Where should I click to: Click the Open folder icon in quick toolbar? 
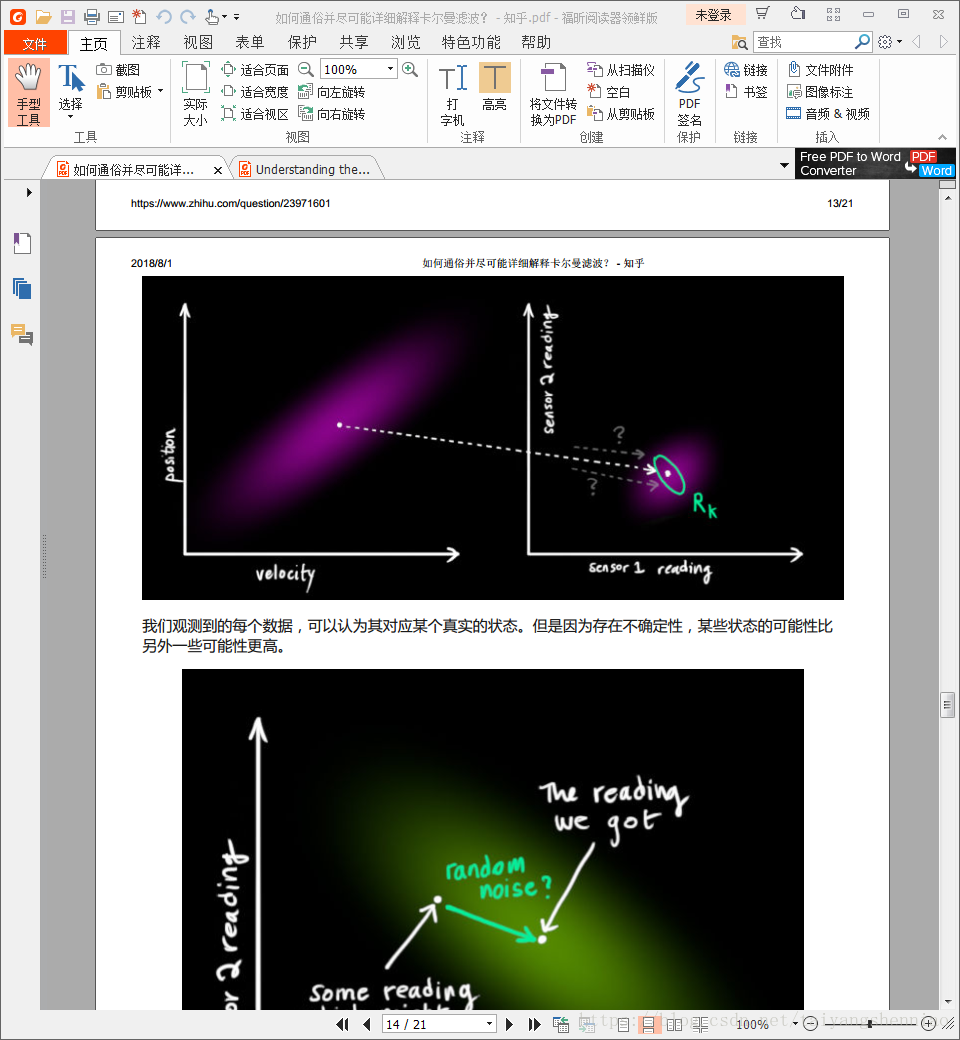pyautogui.click(x=44, y=17)
